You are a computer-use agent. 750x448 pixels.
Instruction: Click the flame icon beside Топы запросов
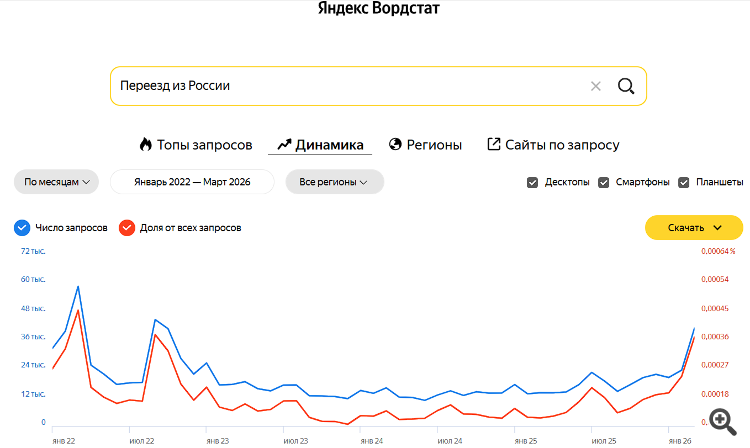pyautogui.click(x=145, y=144)
